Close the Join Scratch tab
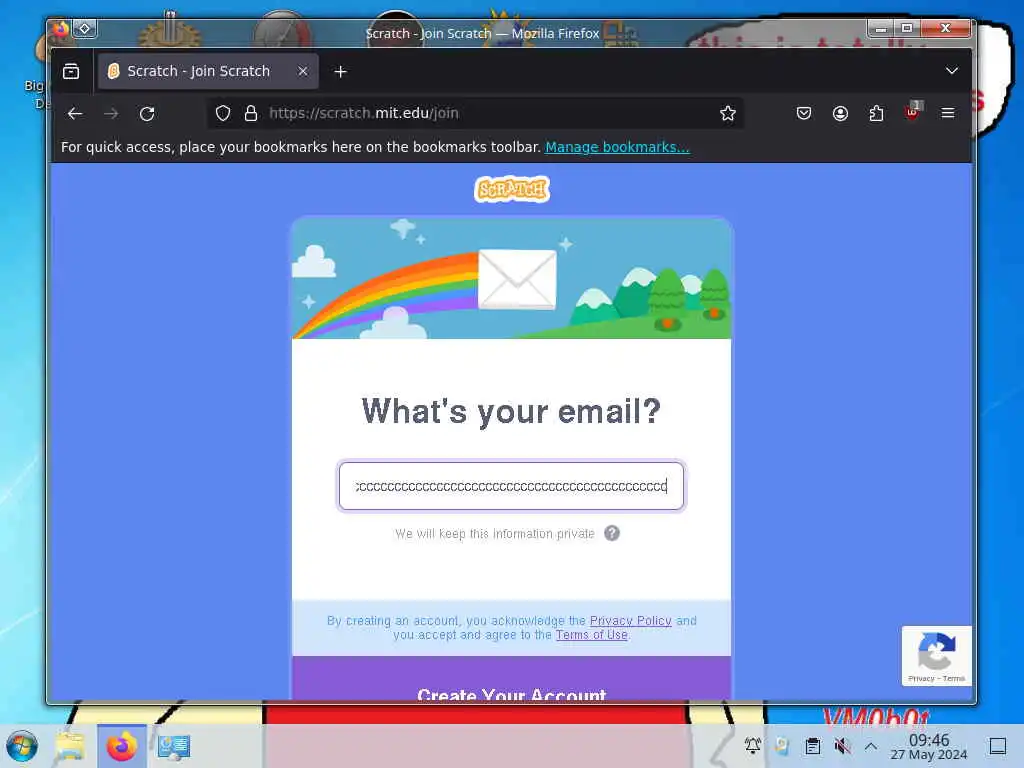Screen dimensions: 1024x768 pyautogui.click(x=302, y=71)
